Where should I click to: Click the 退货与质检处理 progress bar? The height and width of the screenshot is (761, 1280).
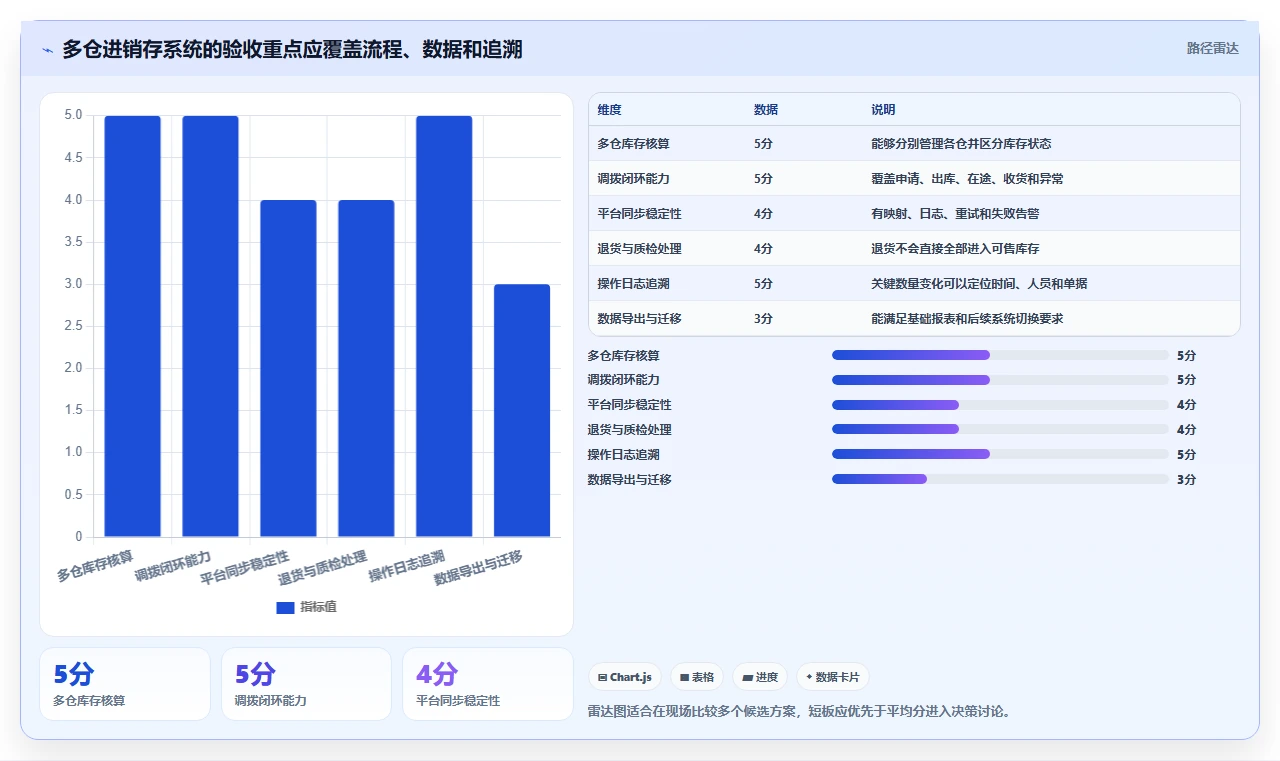coord(1000,430)
